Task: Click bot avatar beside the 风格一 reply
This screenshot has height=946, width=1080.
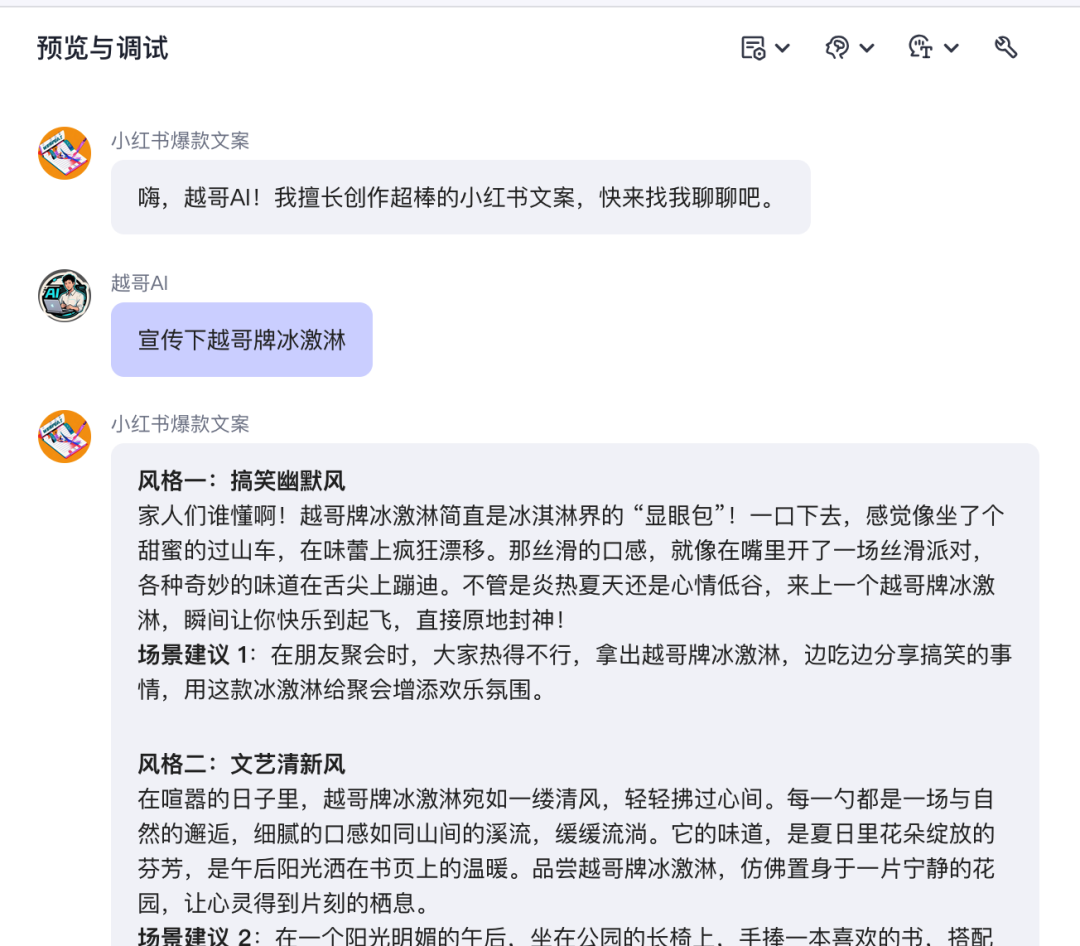Action: tap(64, 436)
